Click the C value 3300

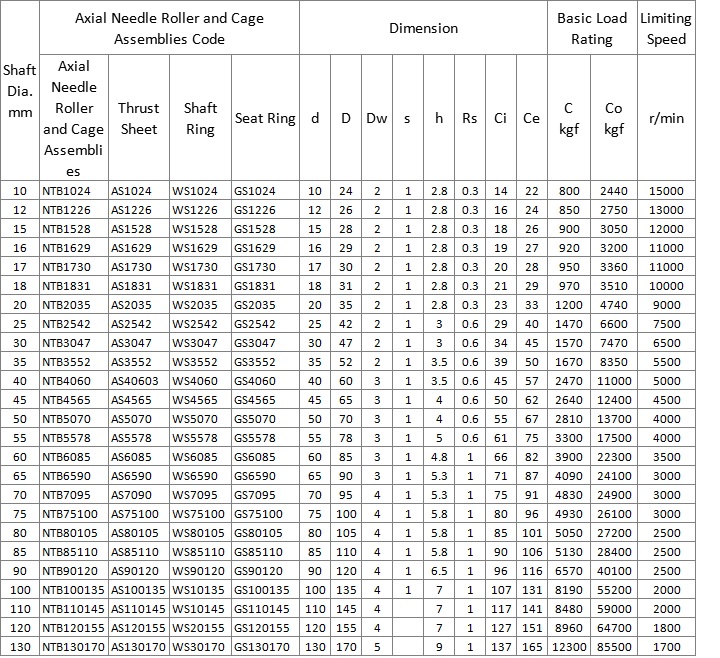(568, 438)
